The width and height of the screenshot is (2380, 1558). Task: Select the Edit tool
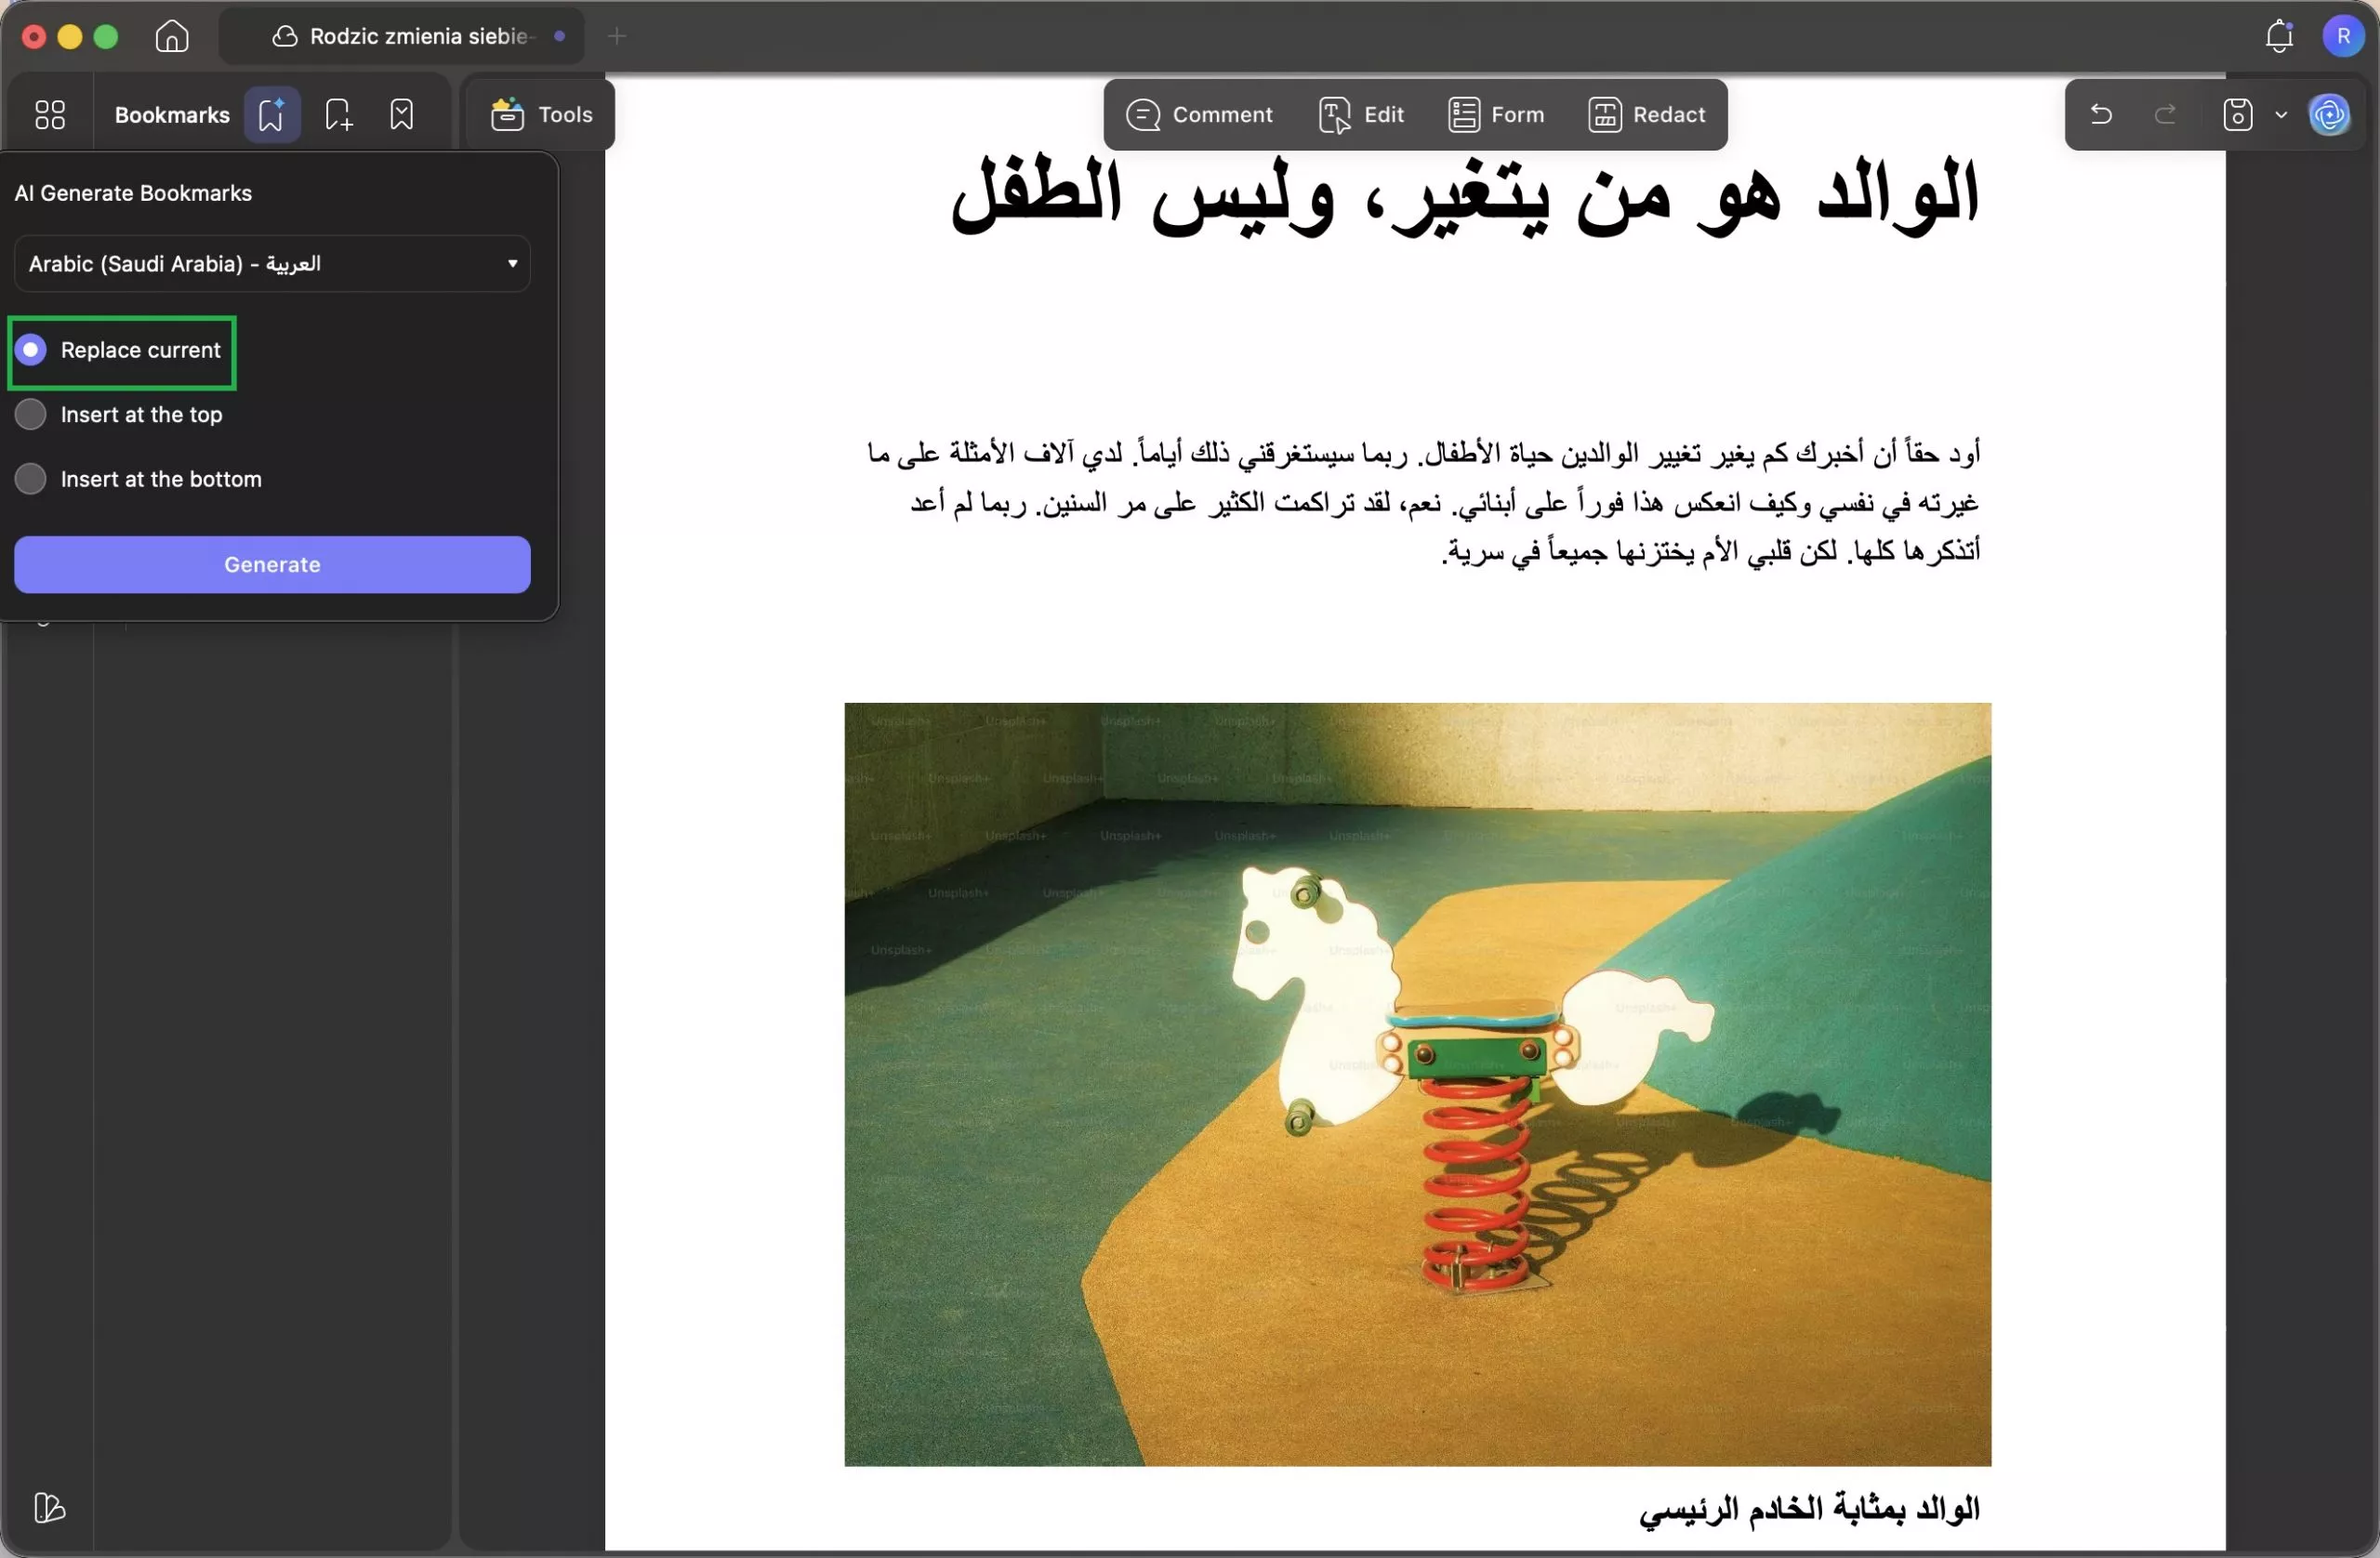1361,114
